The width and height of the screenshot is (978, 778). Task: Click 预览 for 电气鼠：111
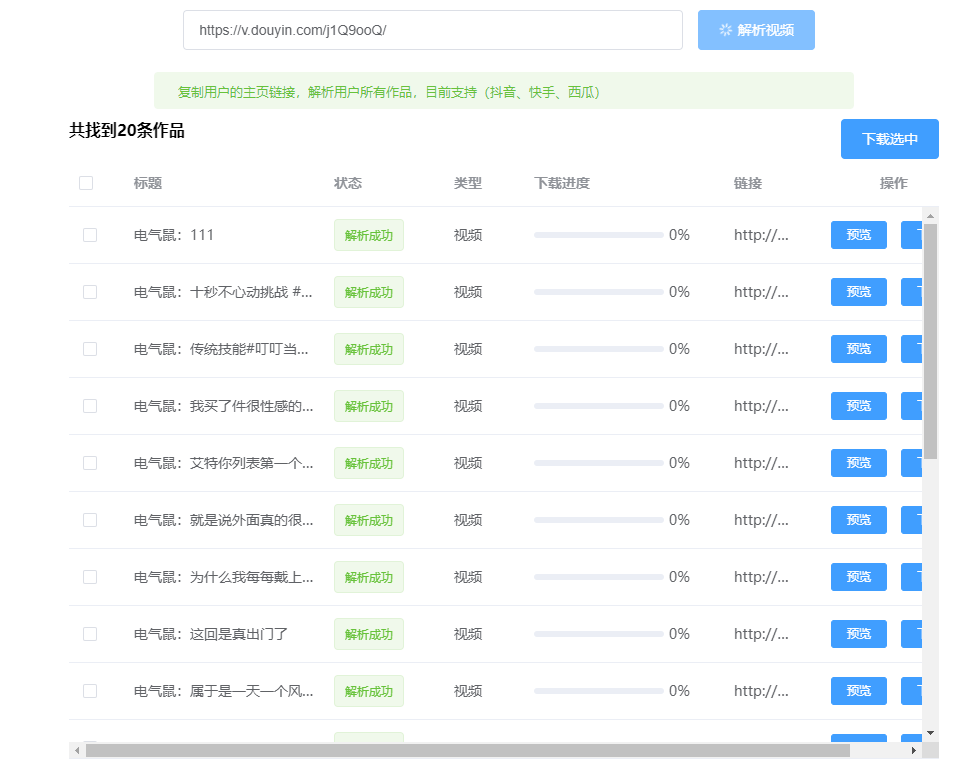858,234
